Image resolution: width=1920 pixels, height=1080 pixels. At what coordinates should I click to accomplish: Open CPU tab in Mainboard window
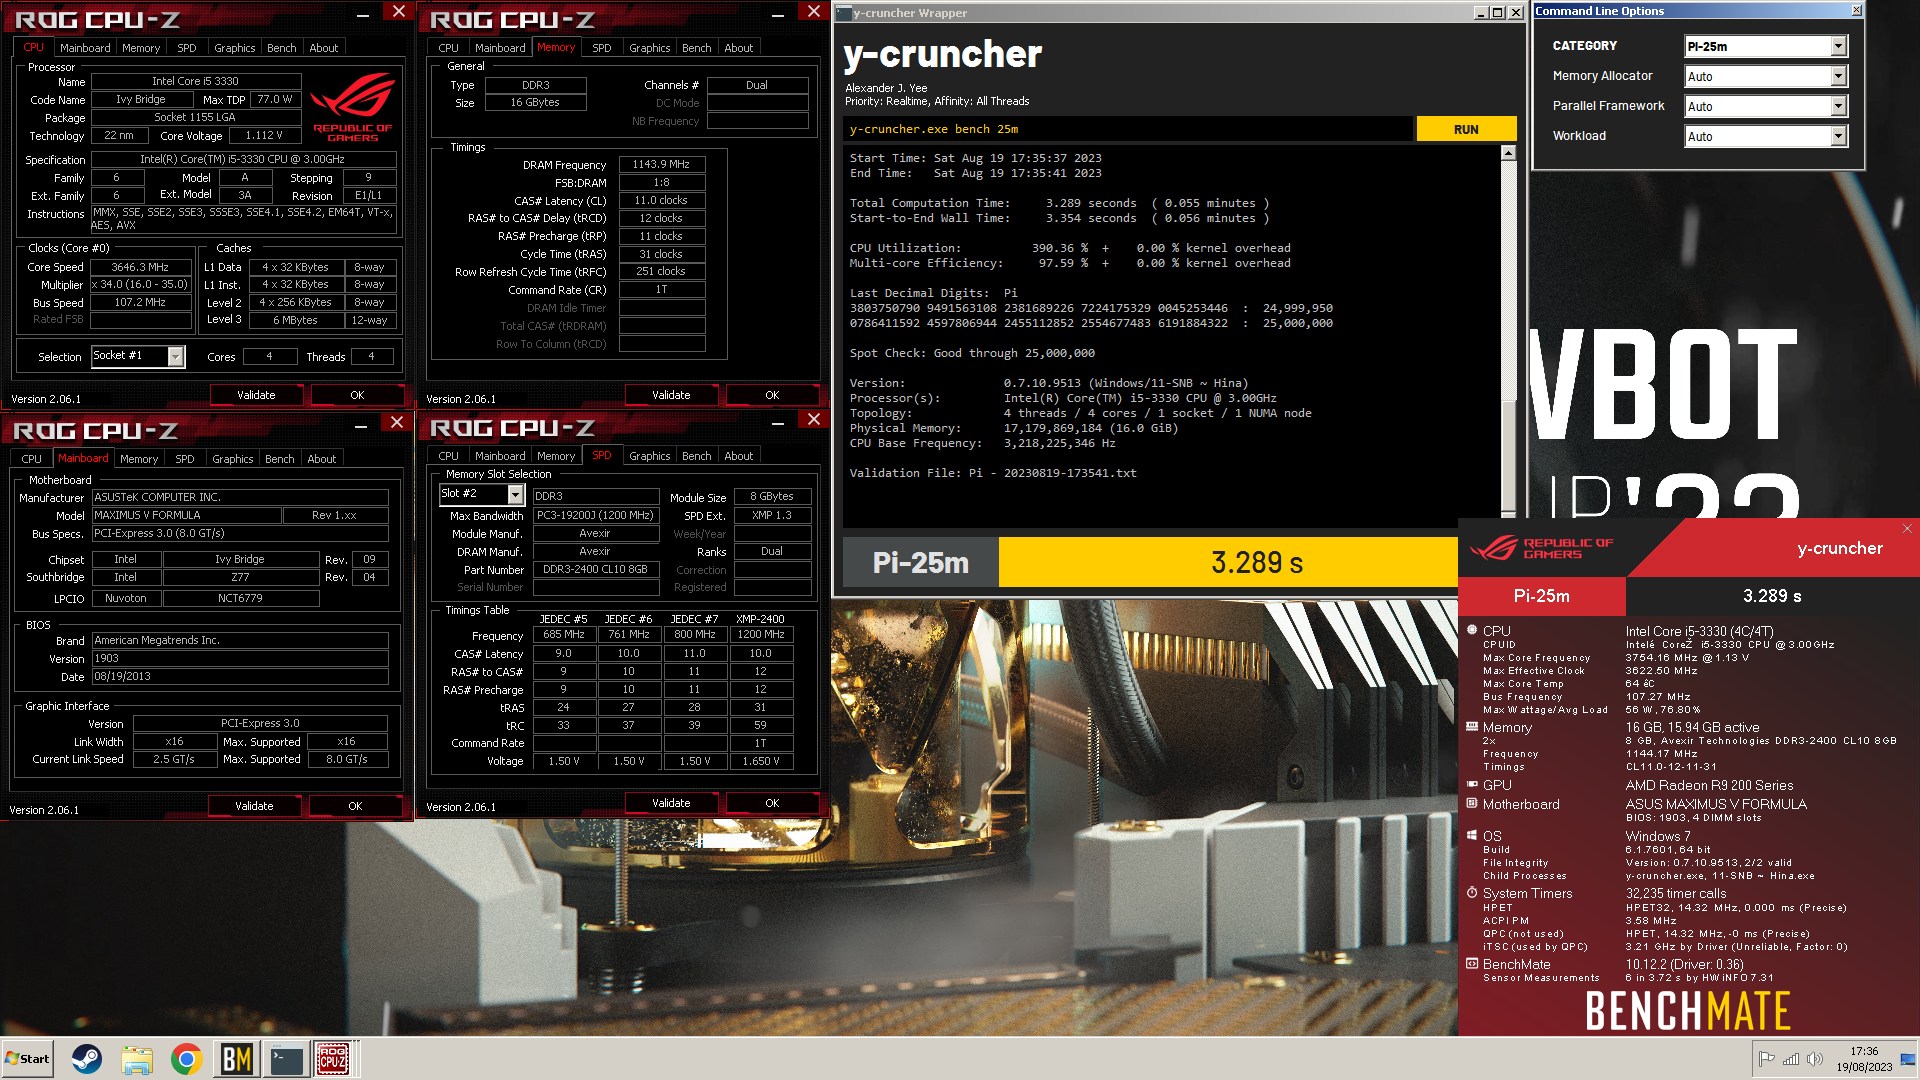(x=31, y=459)
